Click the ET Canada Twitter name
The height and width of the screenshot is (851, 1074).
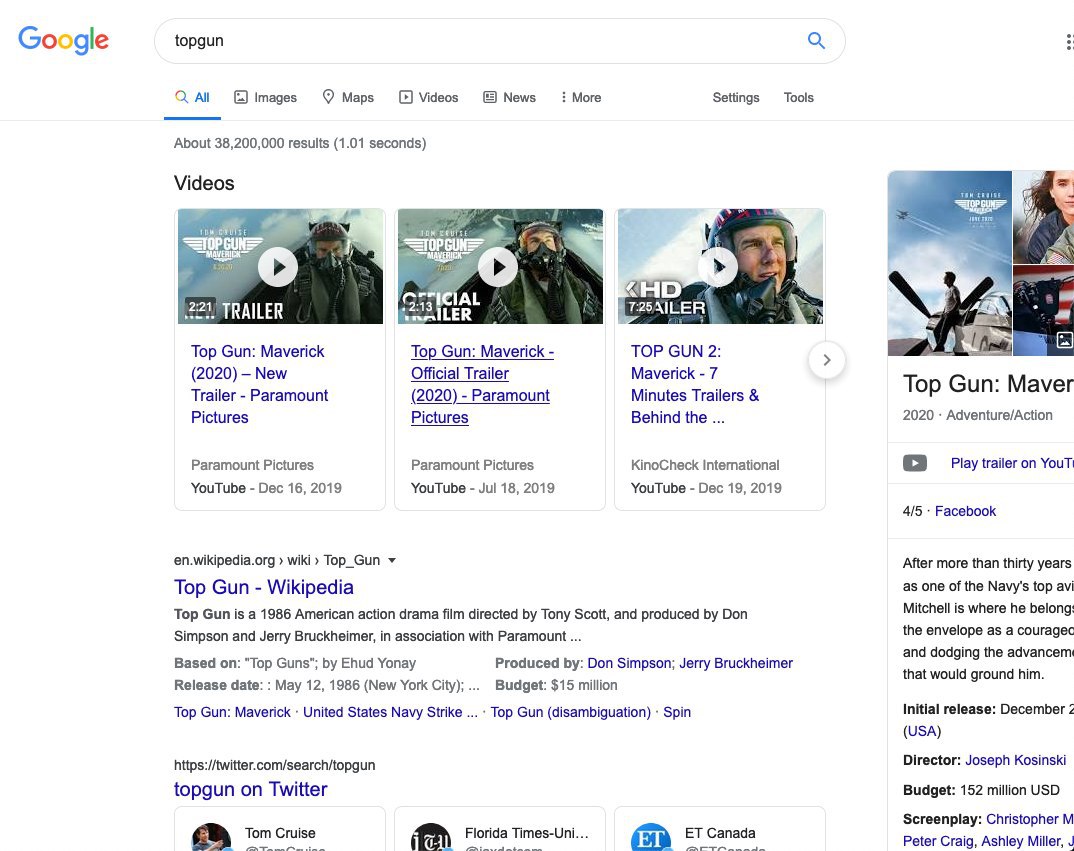(x=720, y=833)
